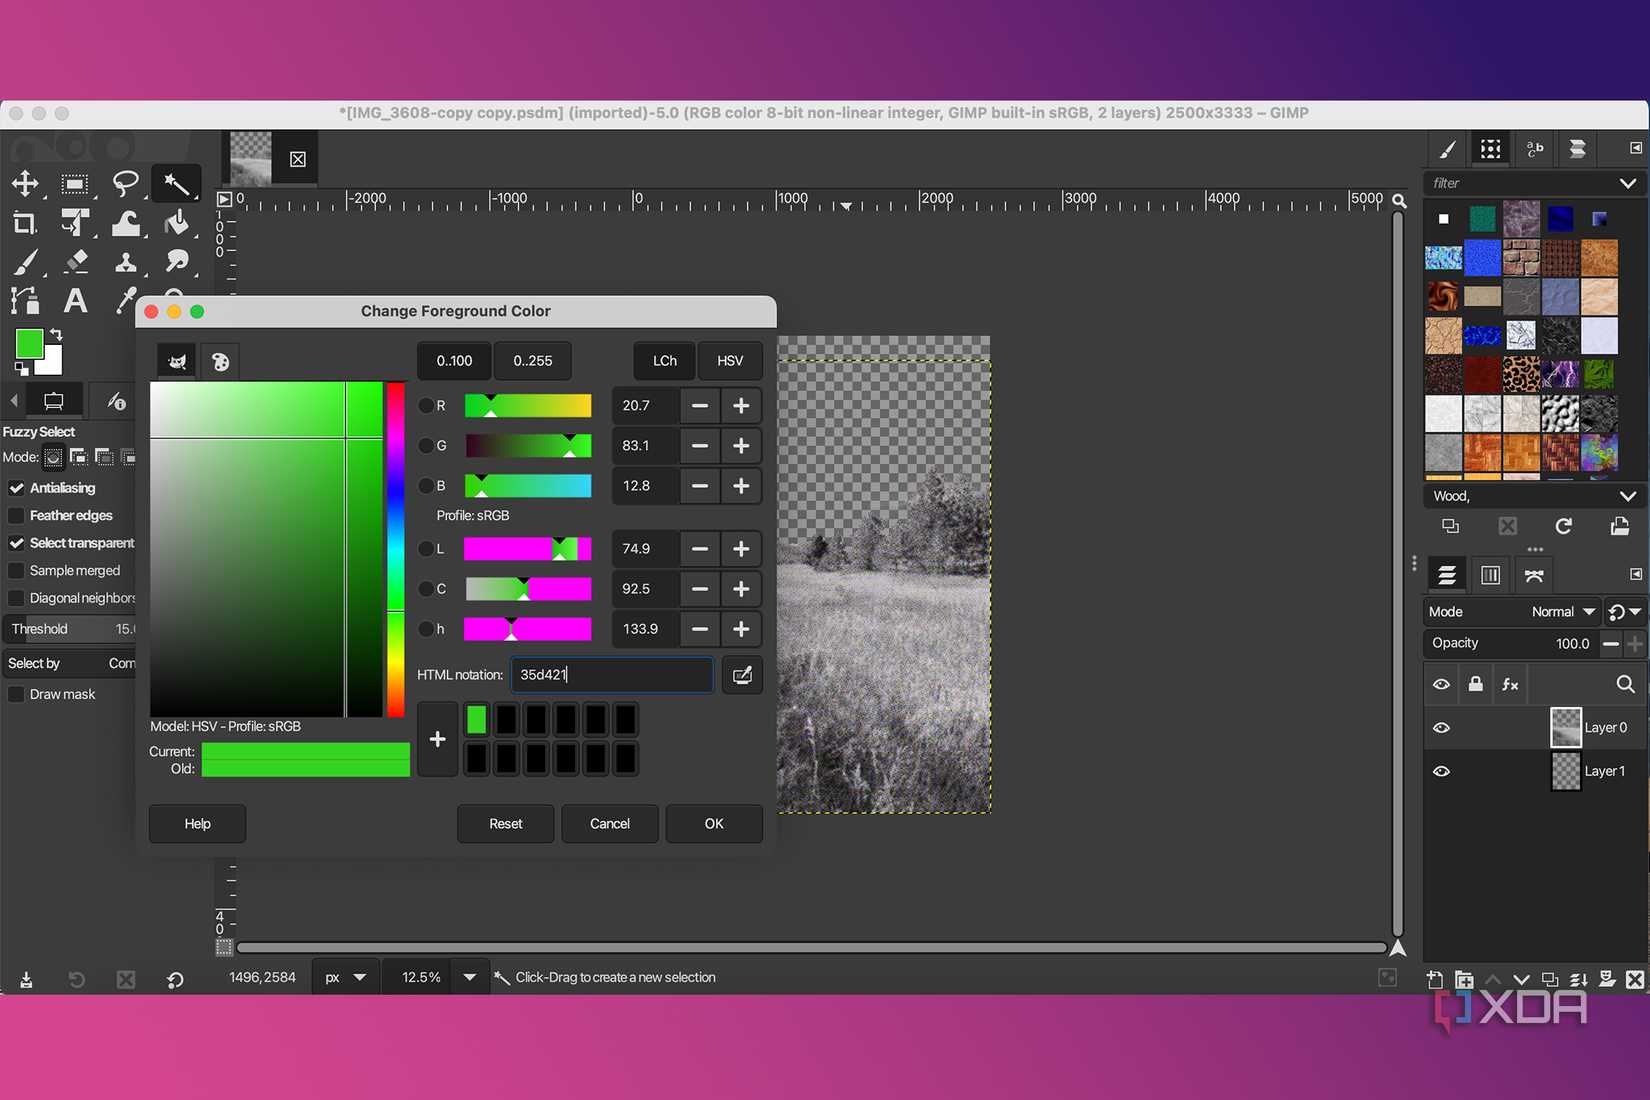Select the Bucket Fill tool

click(x=177, y=223)
